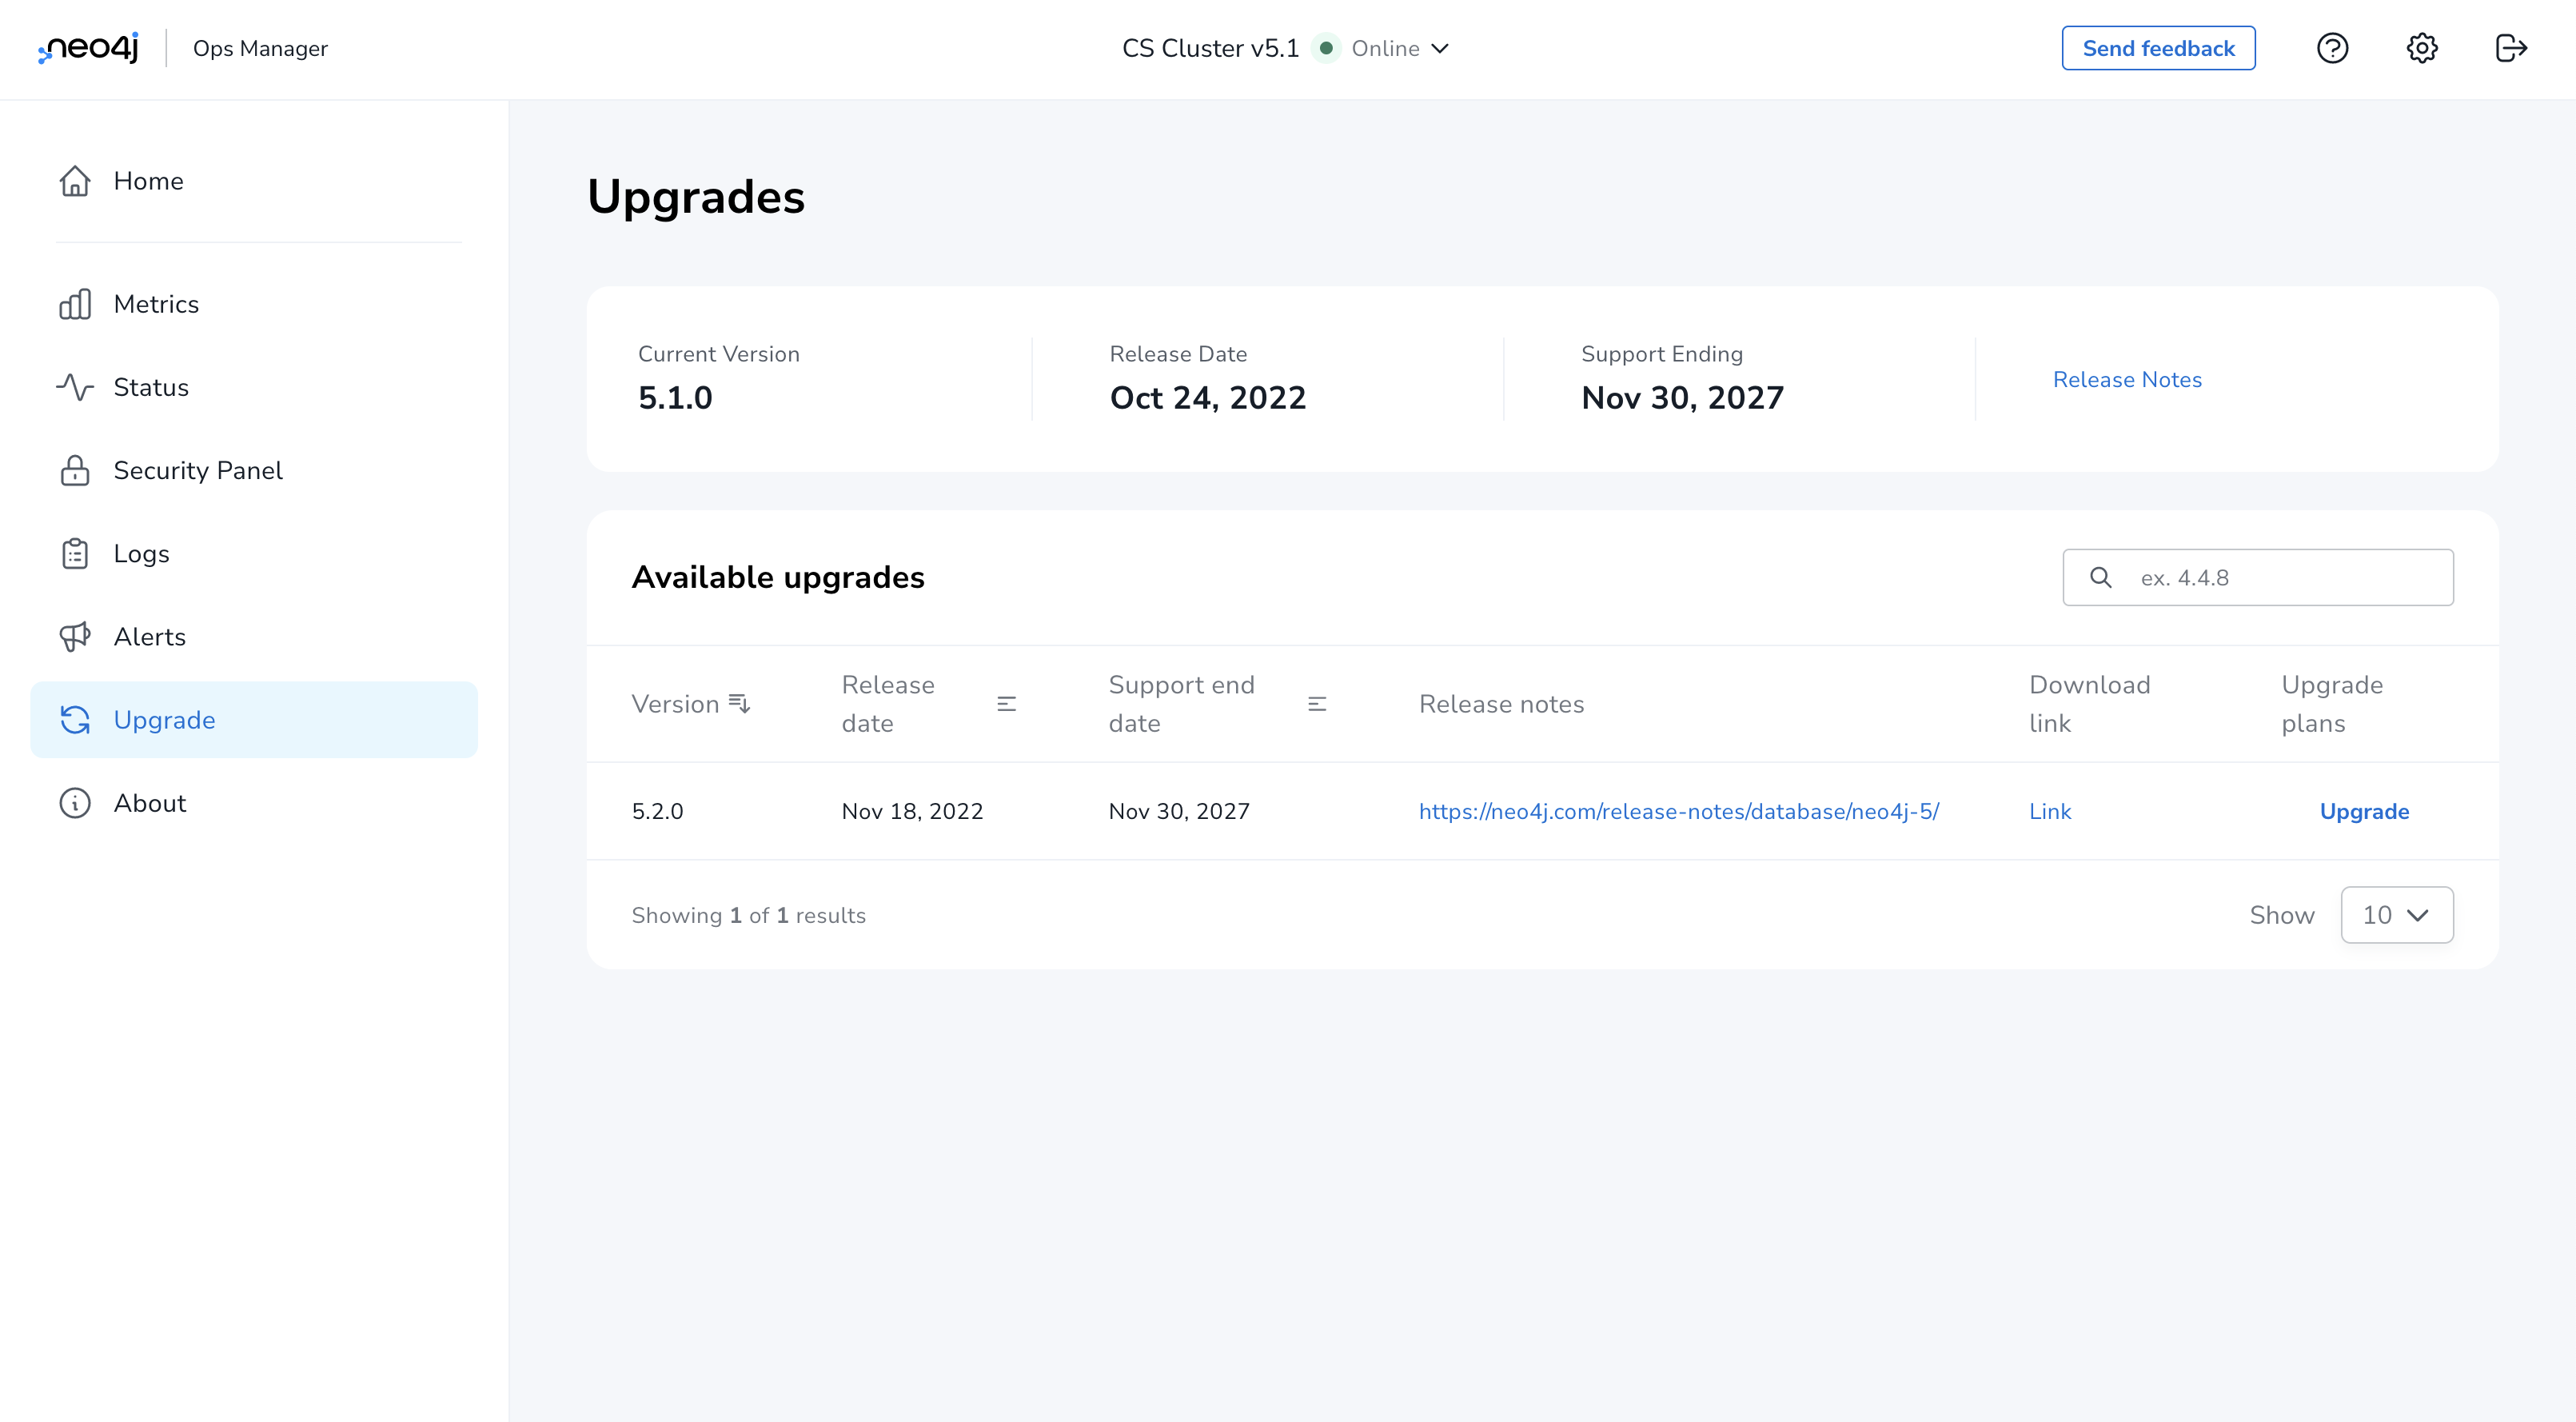Click the CS Cluster v5.1 name
2576x1422 pixels.
pyautogui.click(x=1210, y=48)
